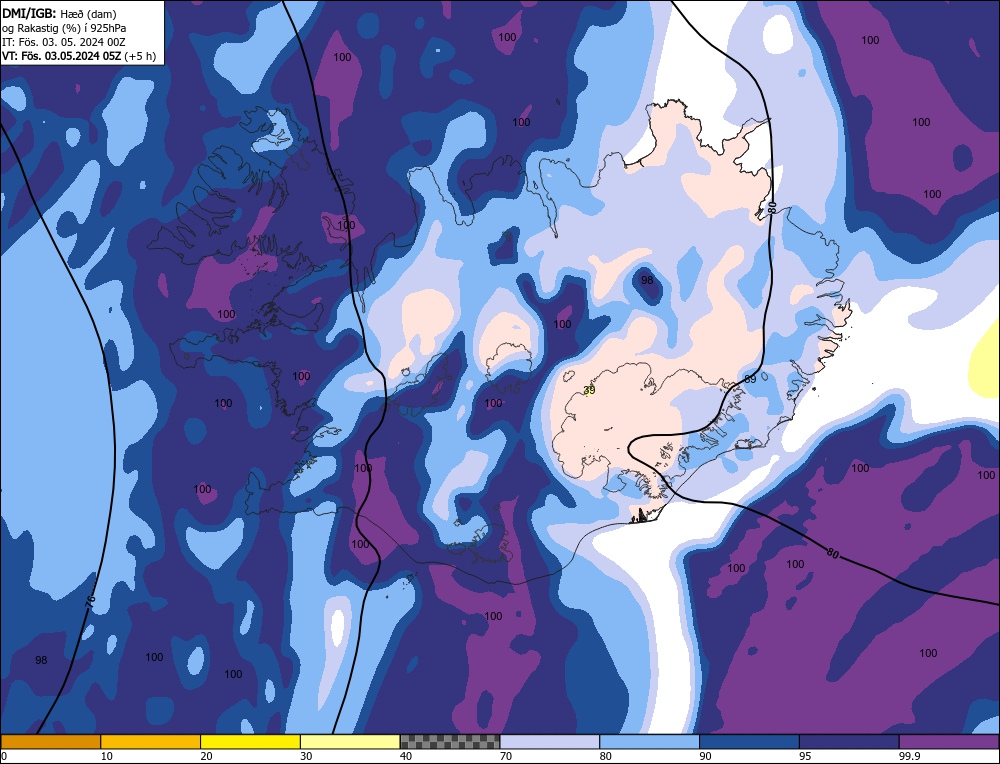The width and height of the screenshot is (1000, 764).
Task: Pick the pale lavender 70–80 legend swatch
Action: (x=550, y=742)
